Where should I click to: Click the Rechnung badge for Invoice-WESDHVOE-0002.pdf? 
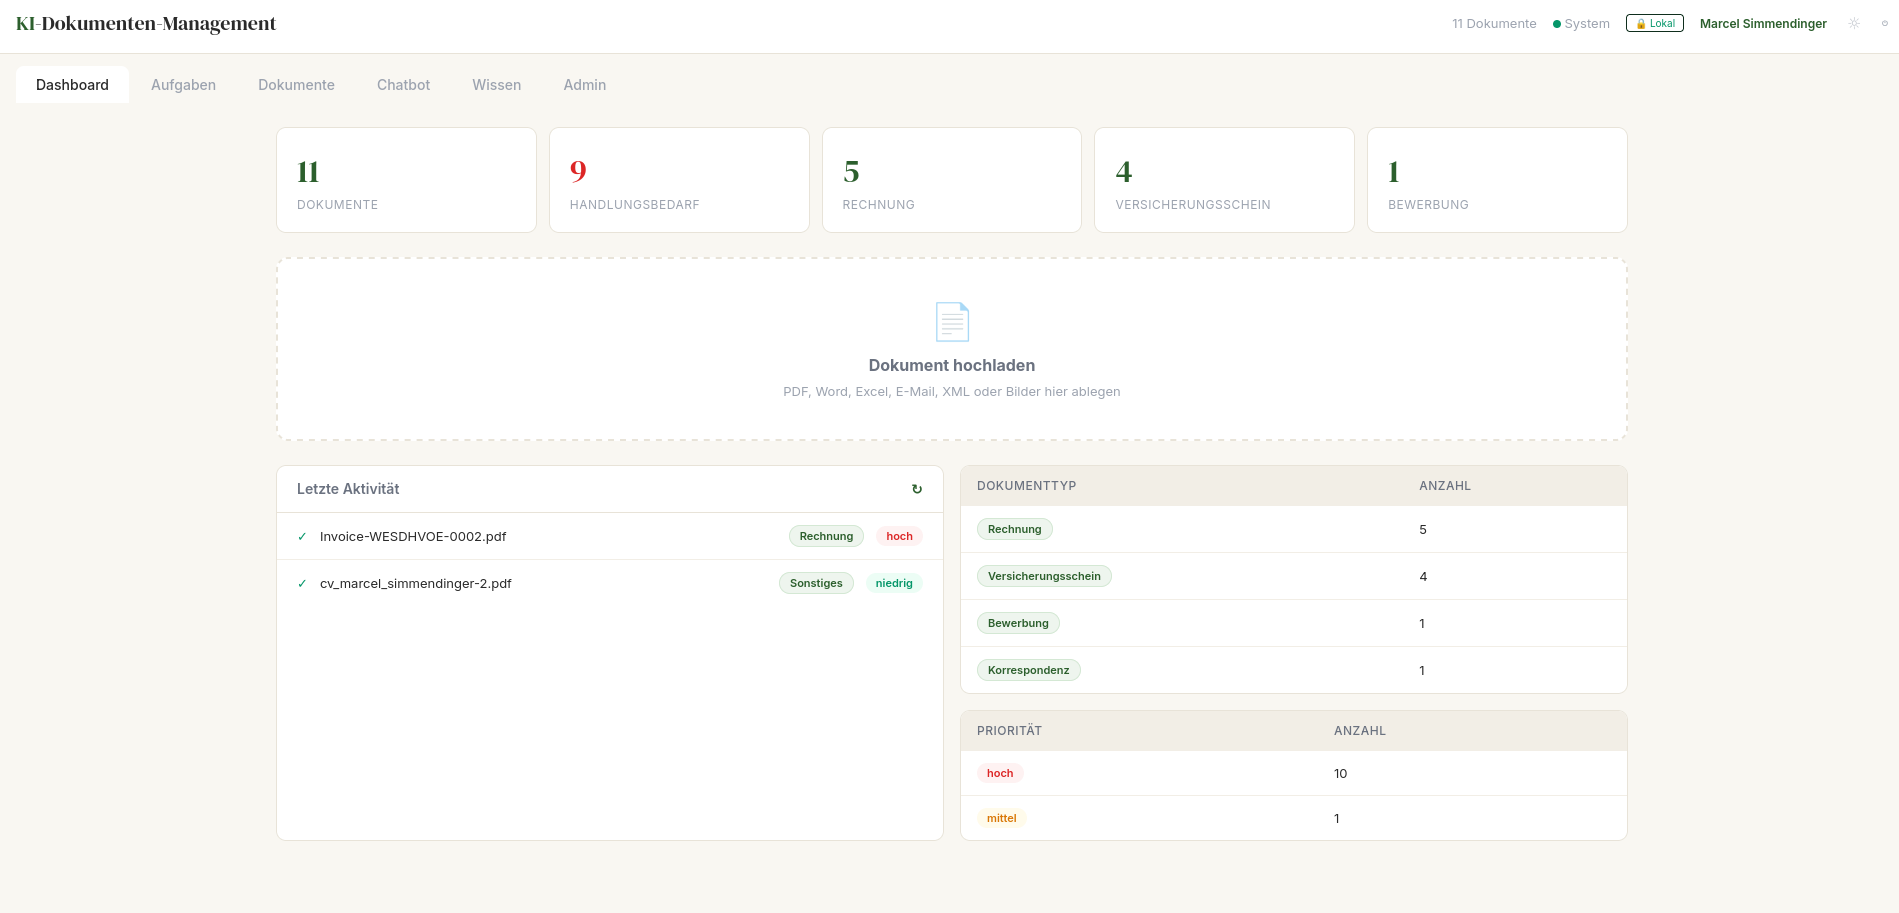pos(825,536)
